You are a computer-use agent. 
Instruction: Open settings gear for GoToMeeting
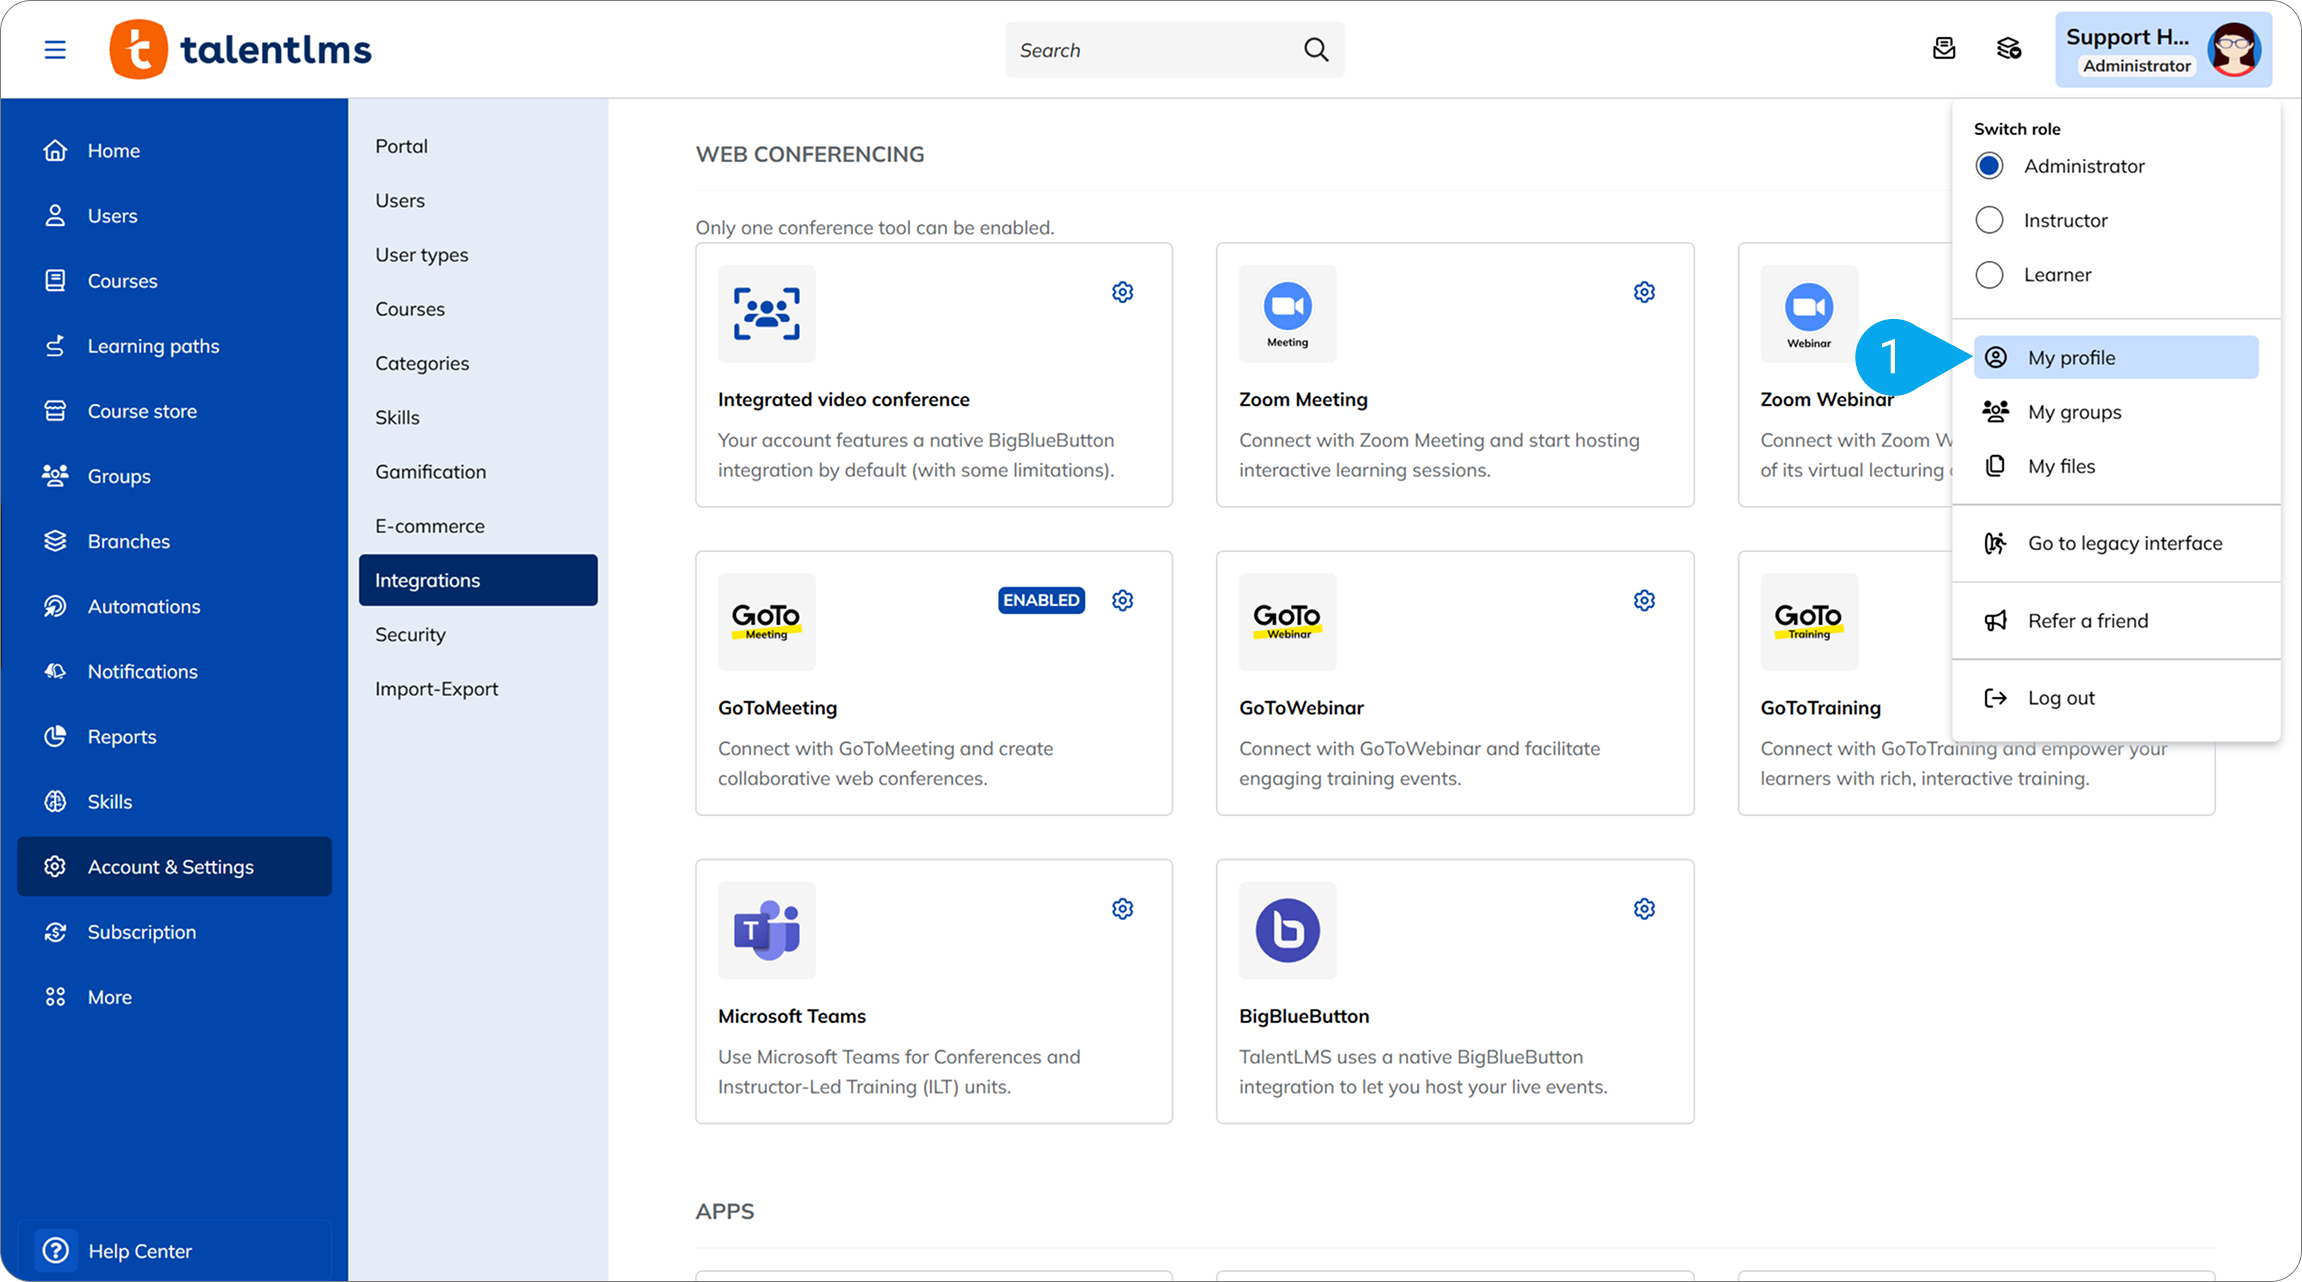1122,600
